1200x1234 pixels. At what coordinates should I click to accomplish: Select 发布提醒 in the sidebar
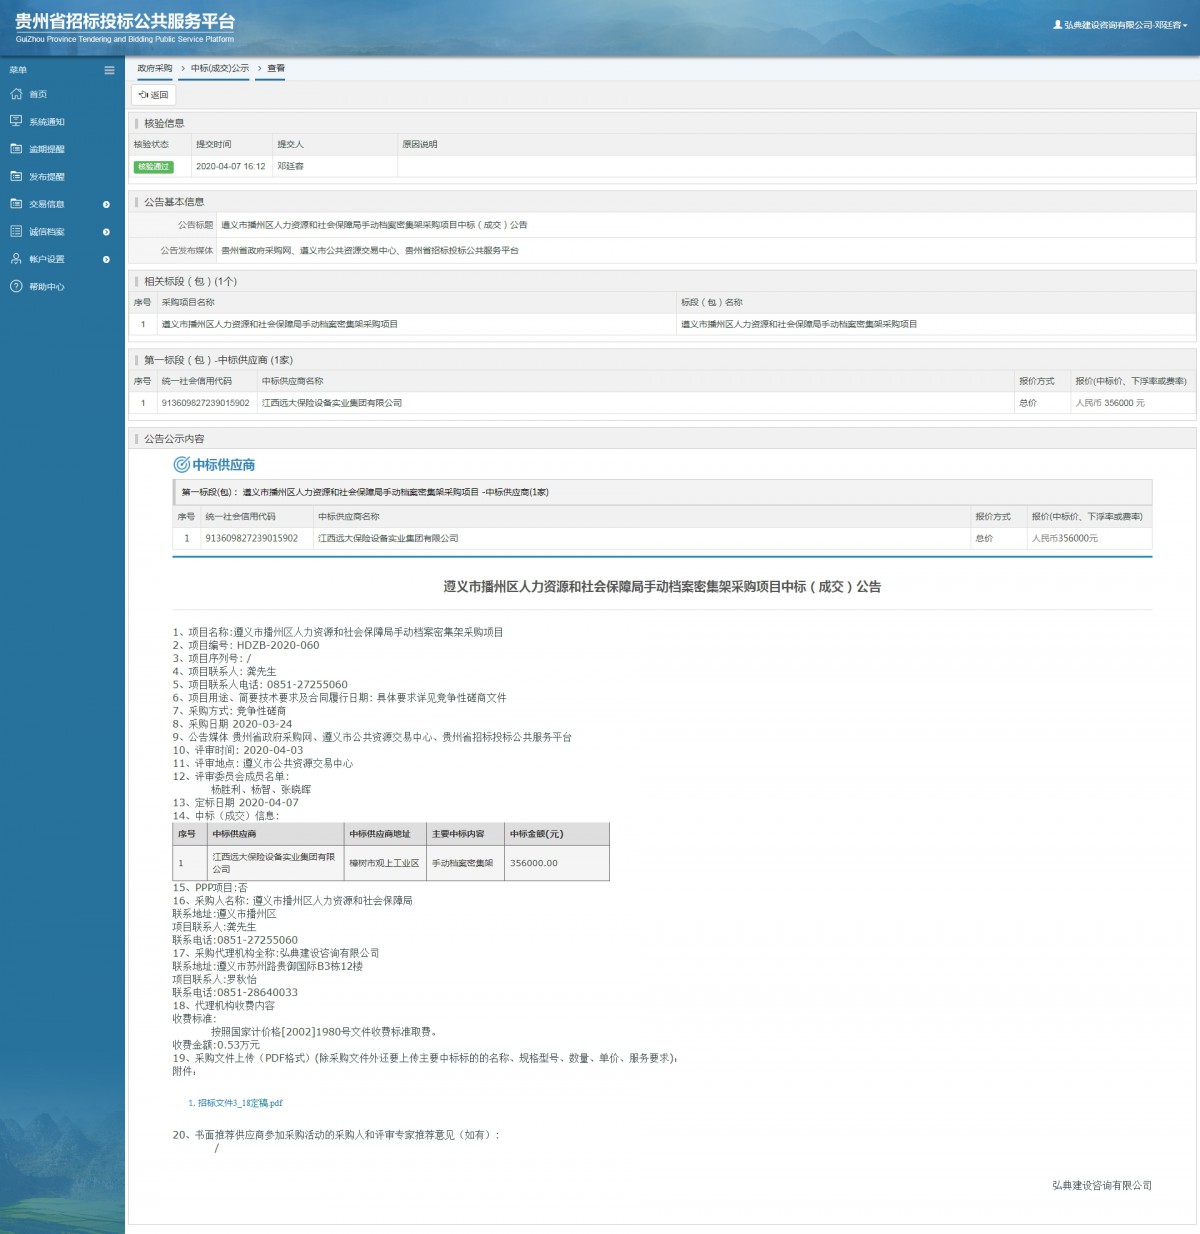tap(47, 177)
